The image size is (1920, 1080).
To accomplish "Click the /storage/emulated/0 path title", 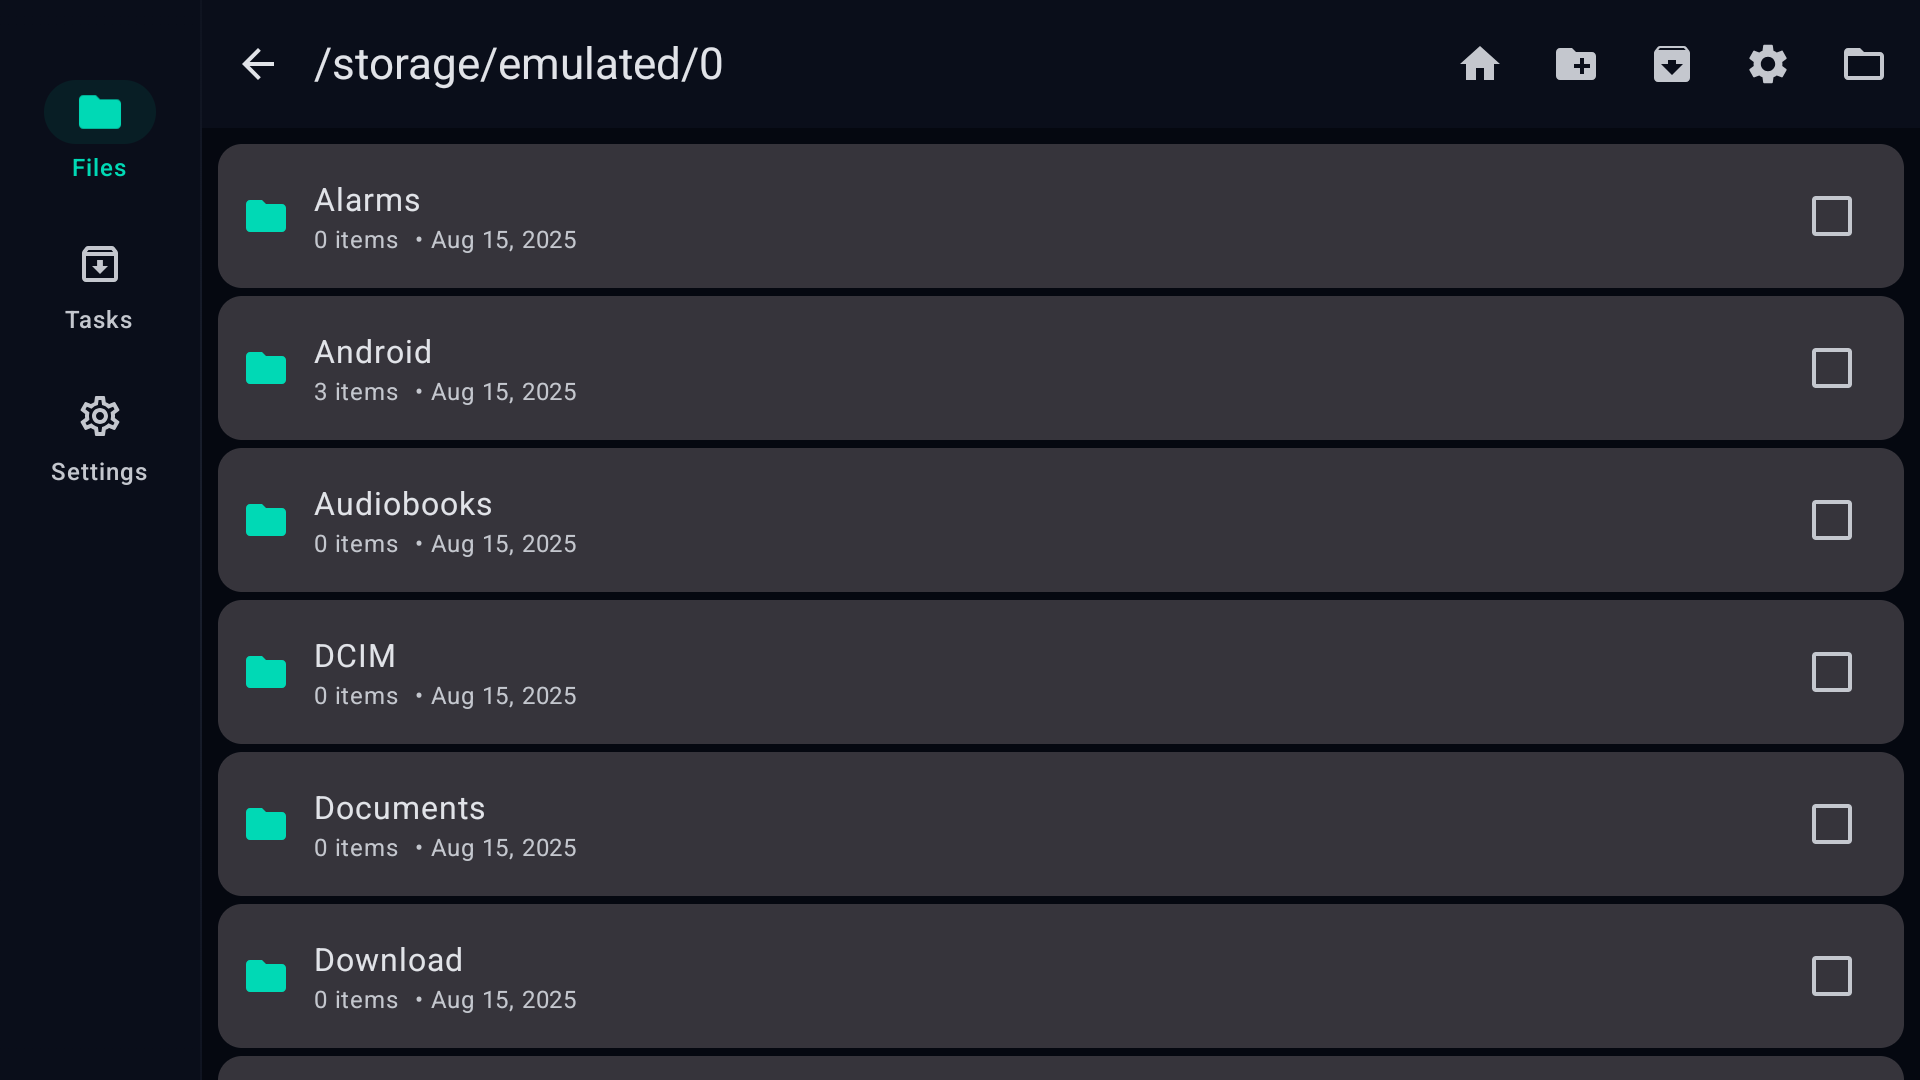I will [x=518, y=65].
